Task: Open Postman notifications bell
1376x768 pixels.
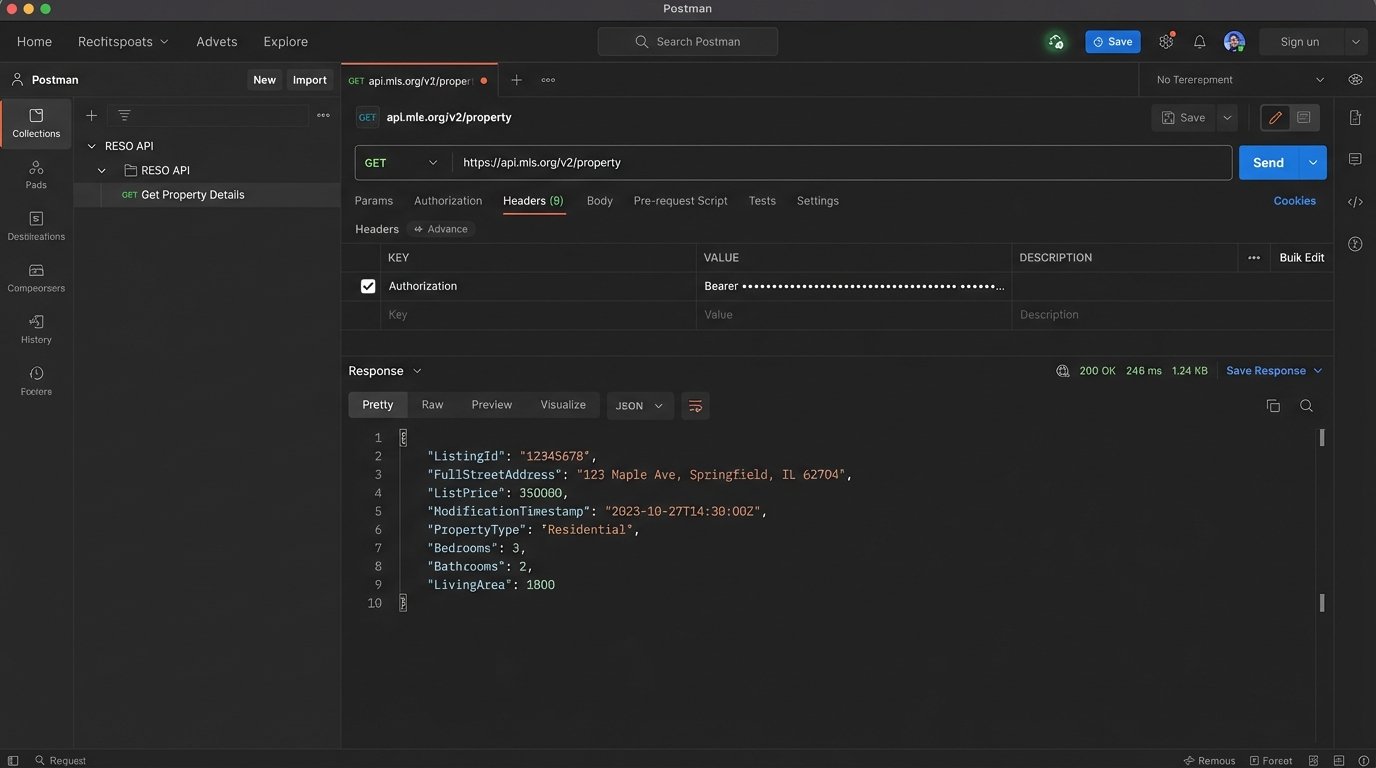Action: point(1199,41)
